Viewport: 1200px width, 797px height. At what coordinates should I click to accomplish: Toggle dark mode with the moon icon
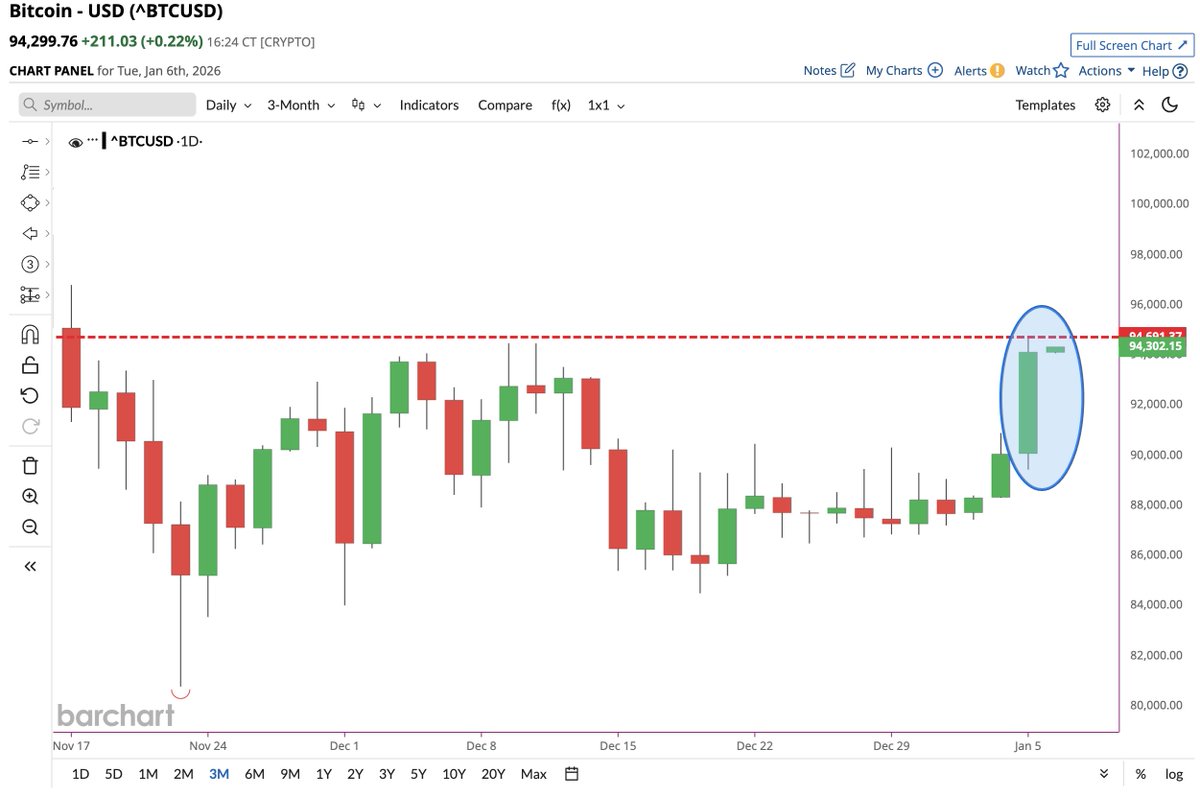pos(1170,104)
